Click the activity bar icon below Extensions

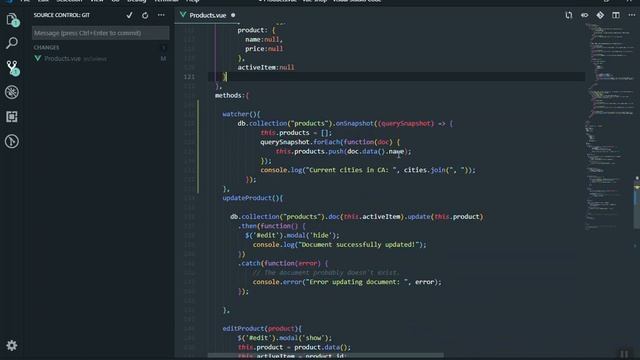pyautogui.click(x=12, y=141)
